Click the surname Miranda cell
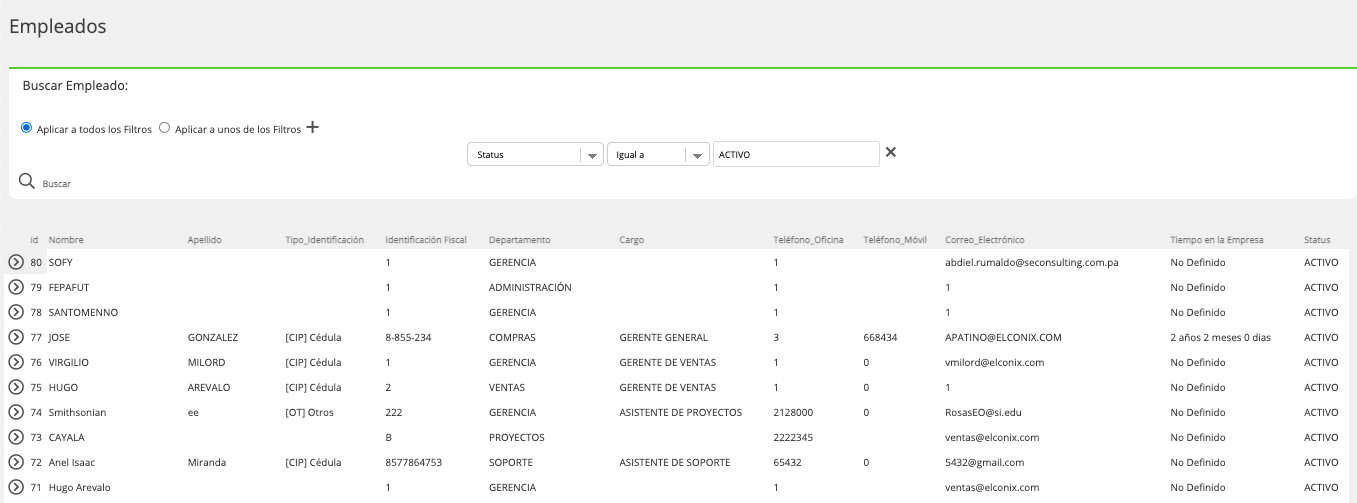1357x503 pixels. coord(207,462)
